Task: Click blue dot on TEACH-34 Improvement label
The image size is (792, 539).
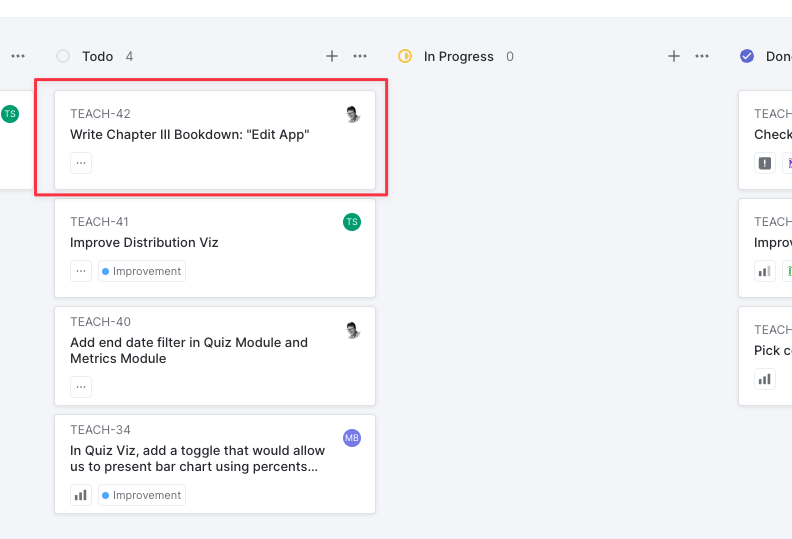Action: pos(106,495)
